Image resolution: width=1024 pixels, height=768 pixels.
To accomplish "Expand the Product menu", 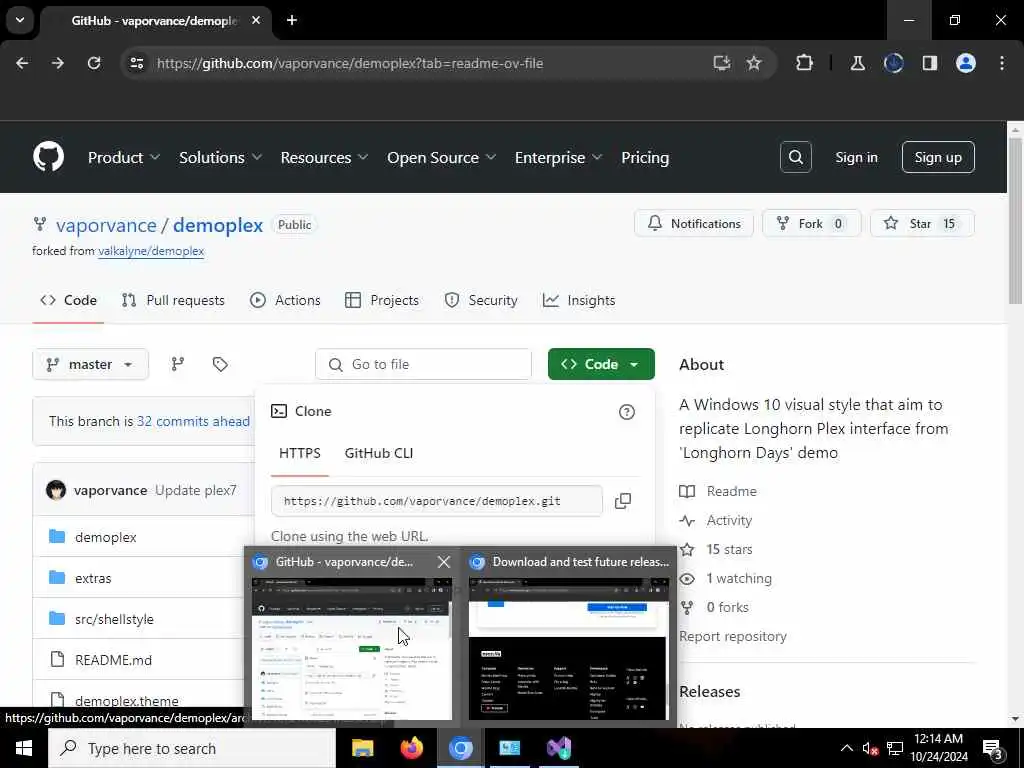I will 124,157.
